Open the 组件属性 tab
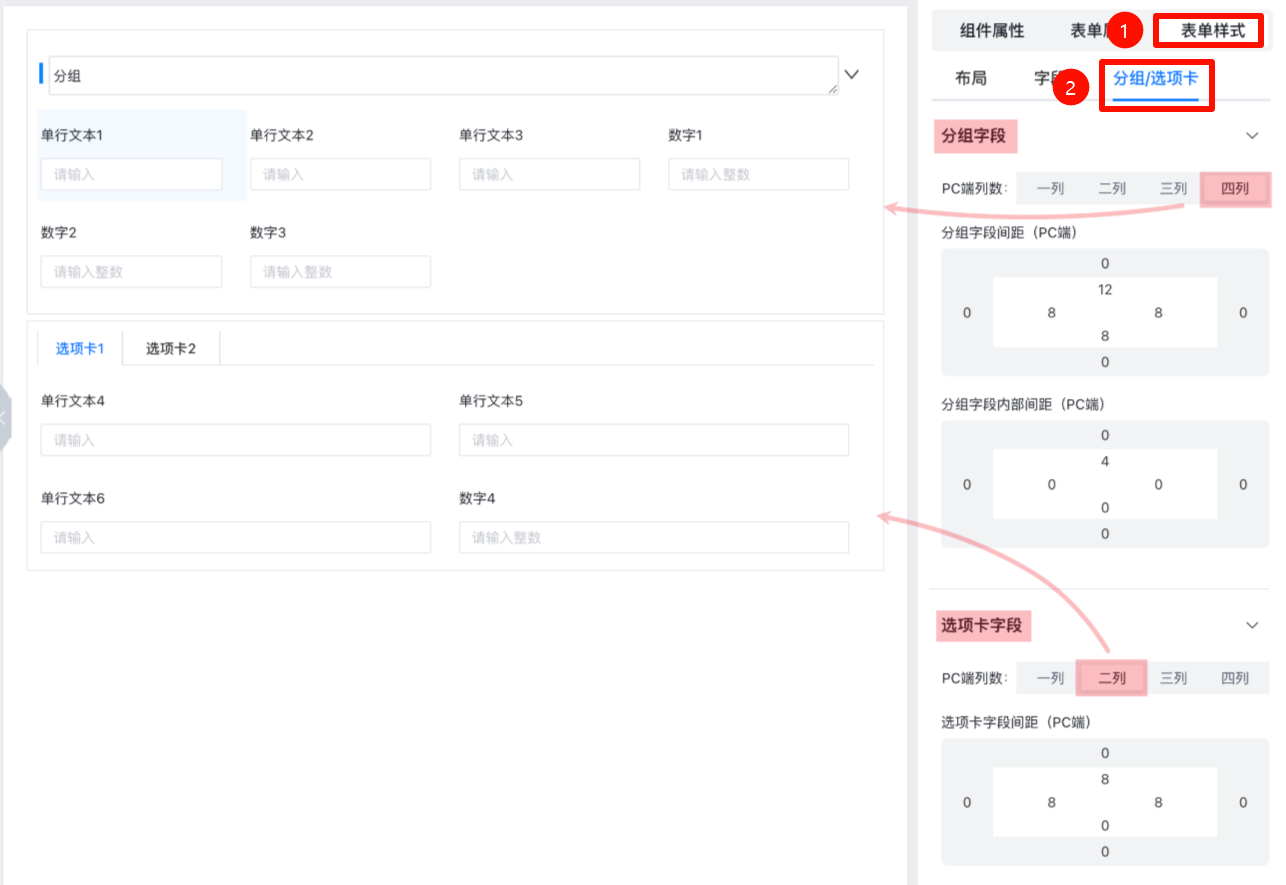Image resolution: width=1286 pixels, height=885 pixels. pos(992,31)
